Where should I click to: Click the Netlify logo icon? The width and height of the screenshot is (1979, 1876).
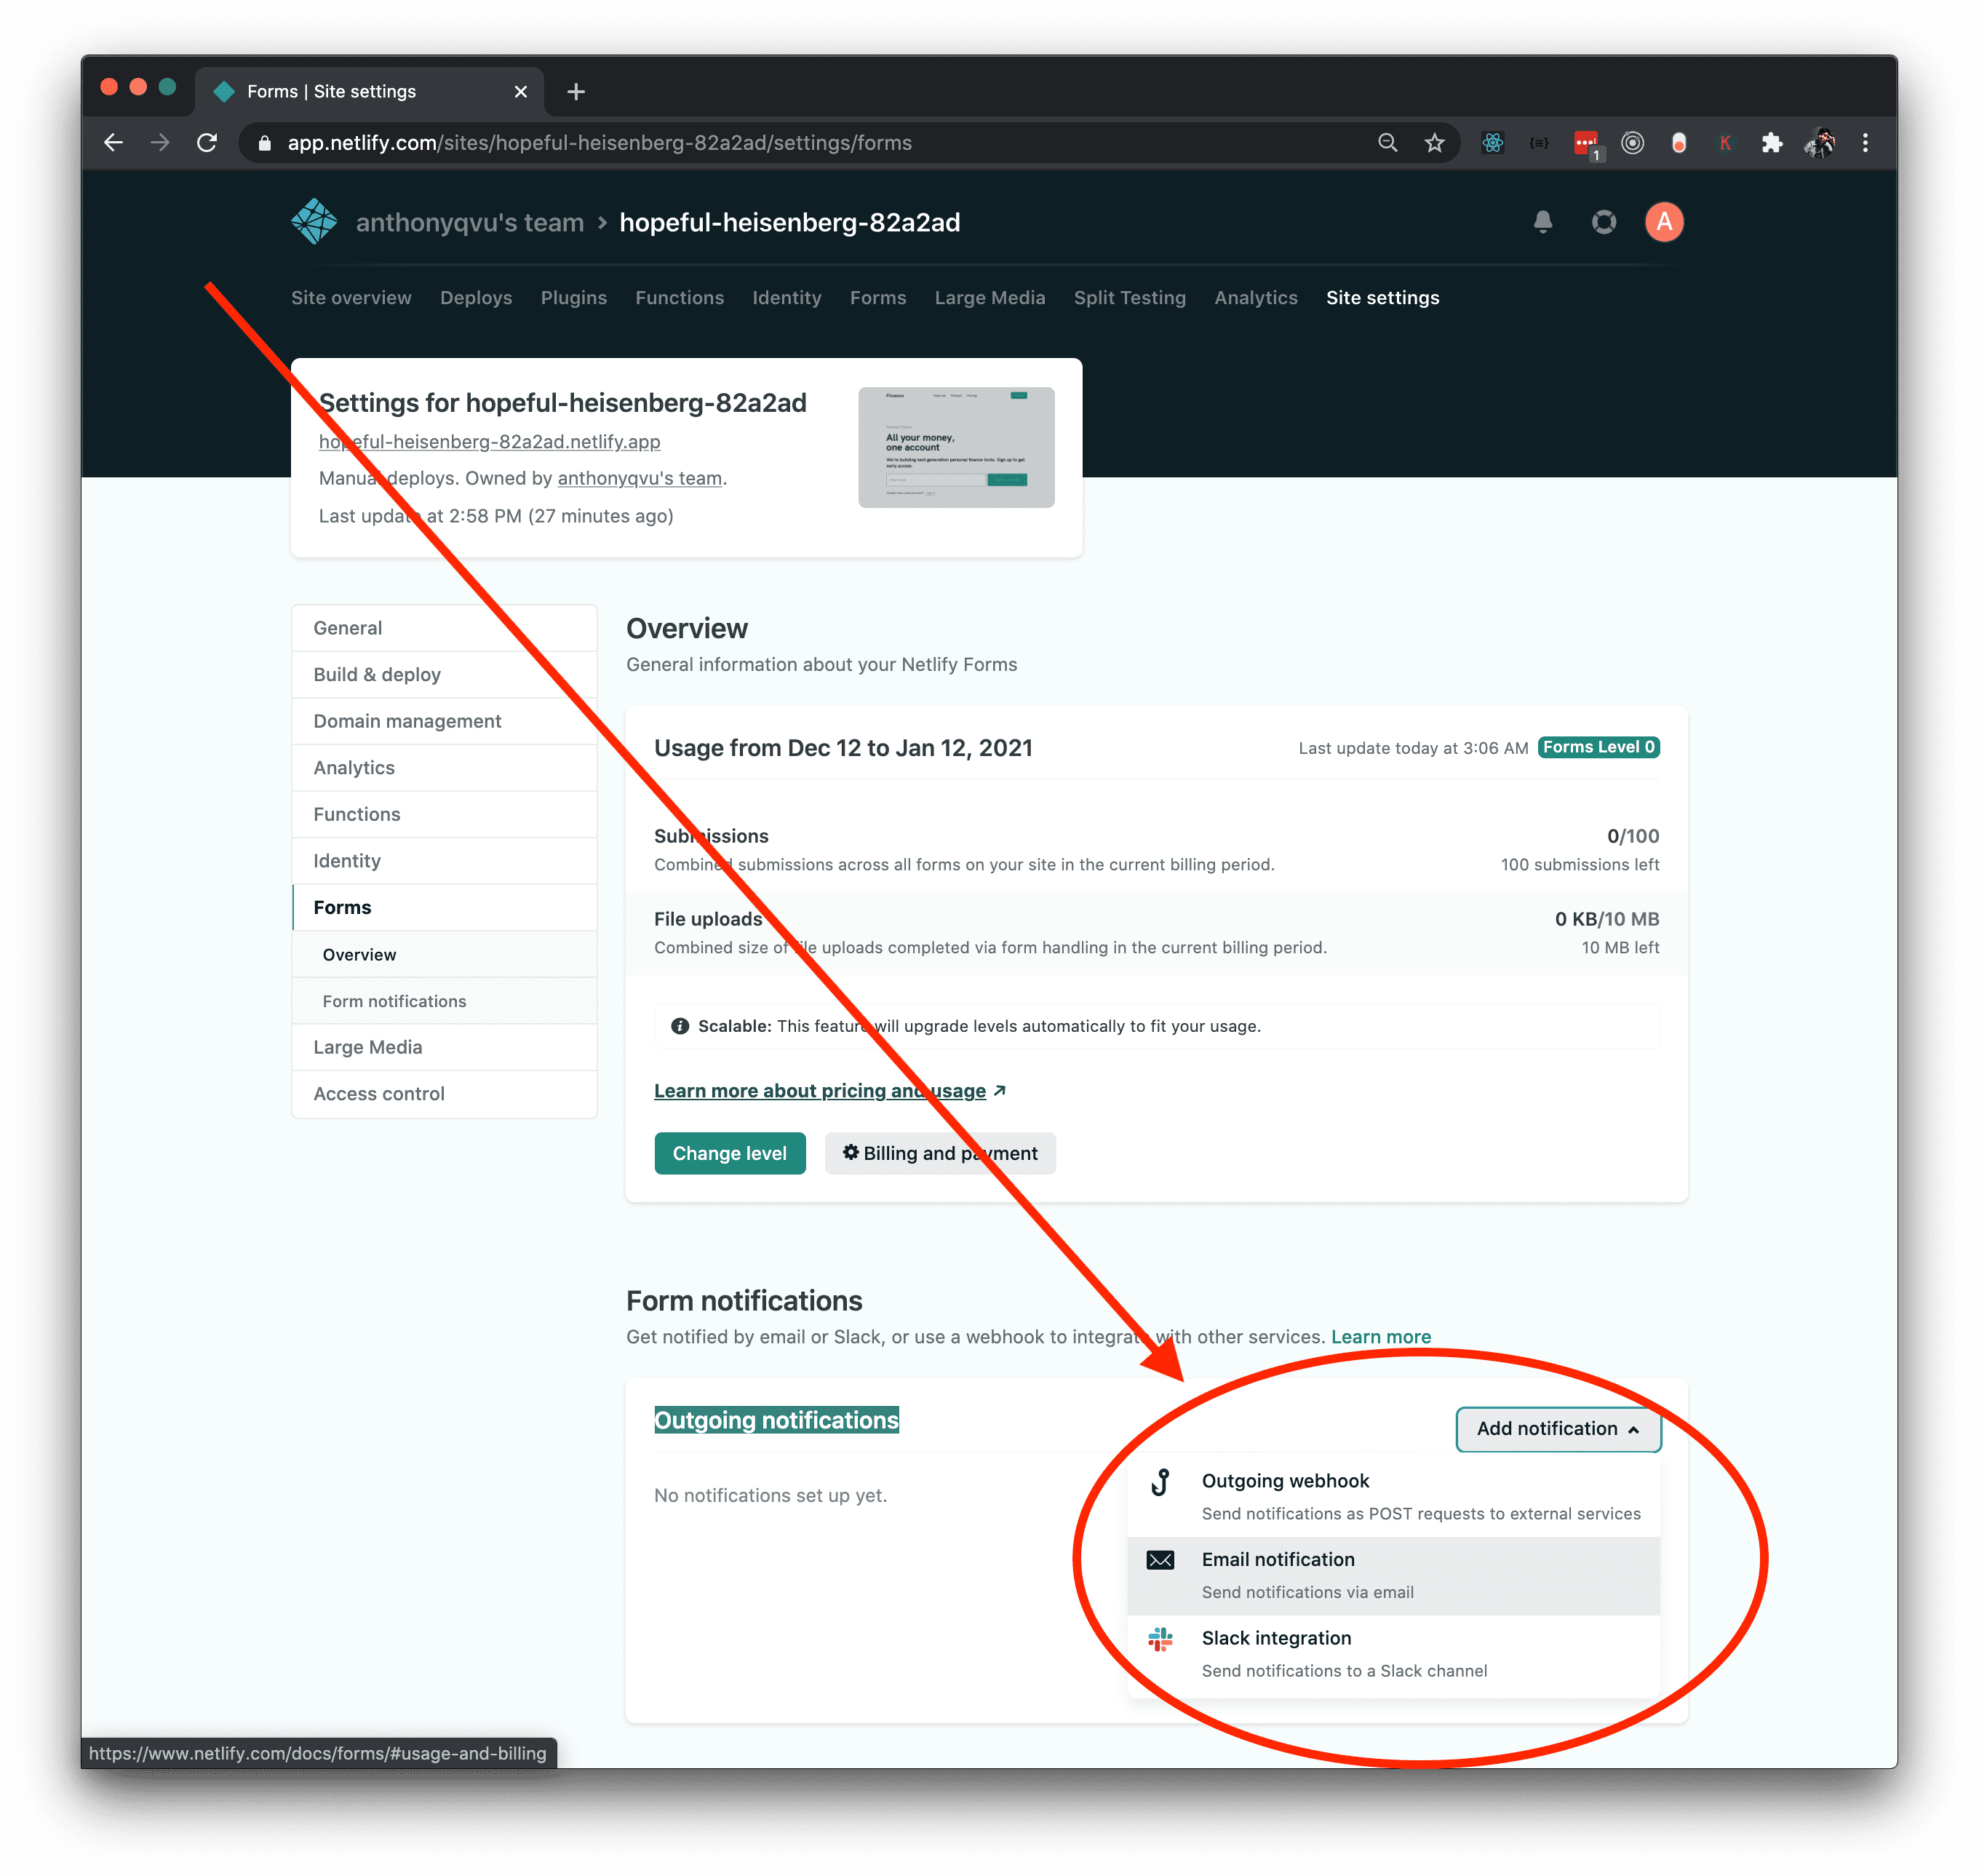(314, 222)
